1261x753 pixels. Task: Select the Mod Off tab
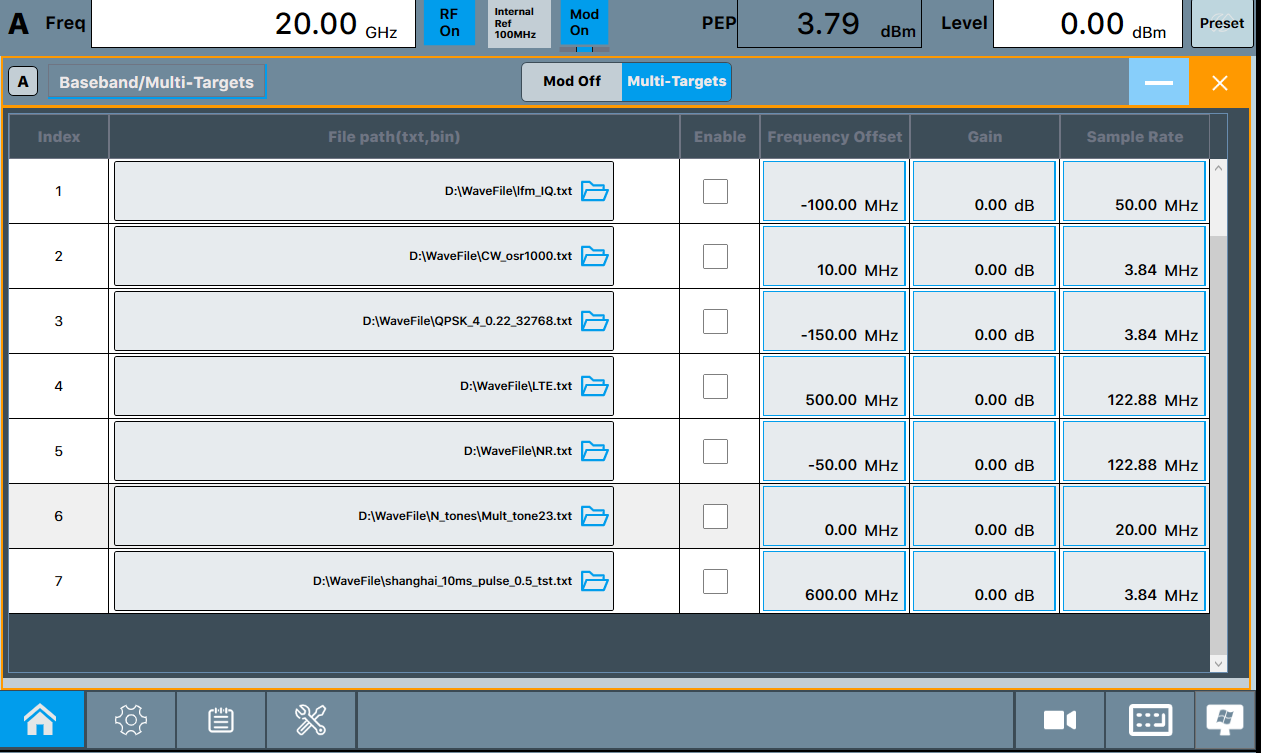[572, 82]
